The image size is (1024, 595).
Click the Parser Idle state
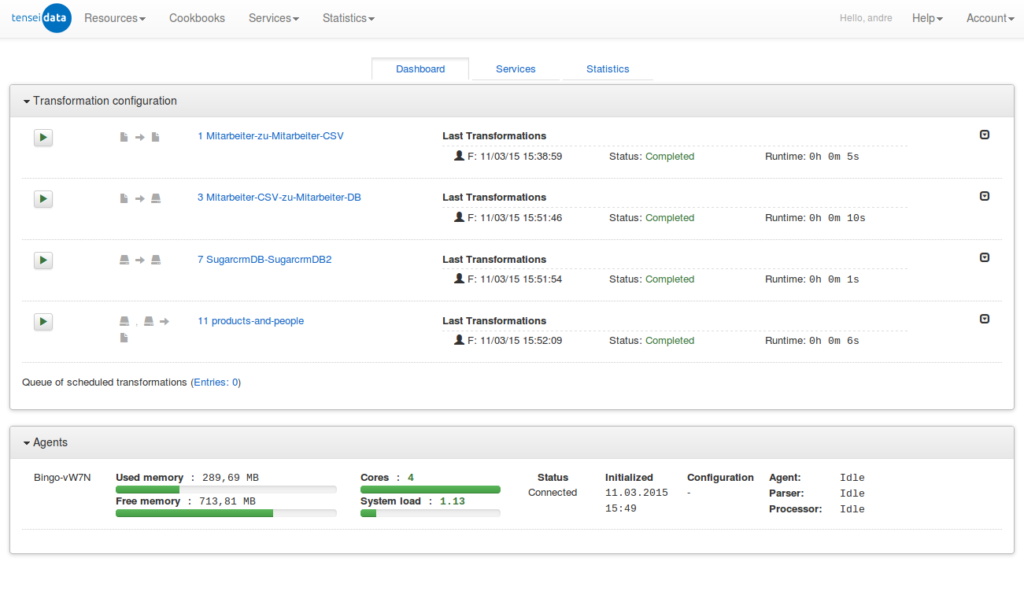tap(852, 493)
